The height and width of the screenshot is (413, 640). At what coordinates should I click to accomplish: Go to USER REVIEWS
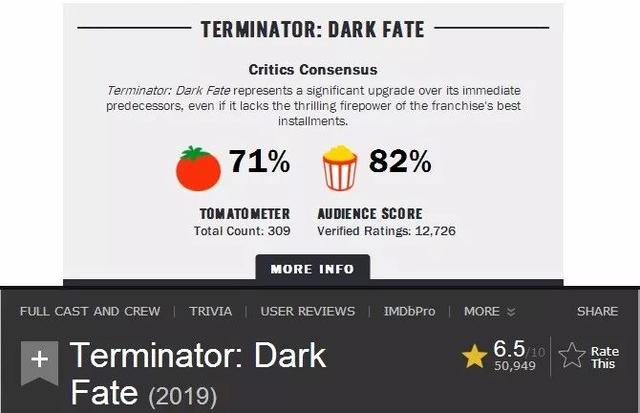(x=308, y=311)
